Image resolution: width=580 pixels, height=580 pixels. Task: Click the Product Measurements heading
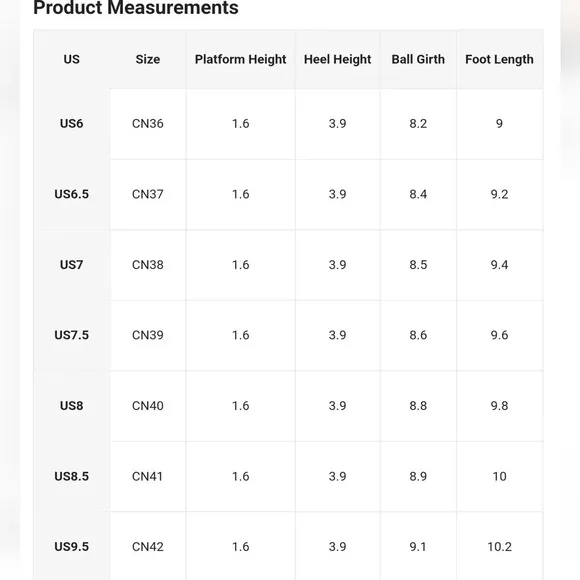tap(136, 7)
